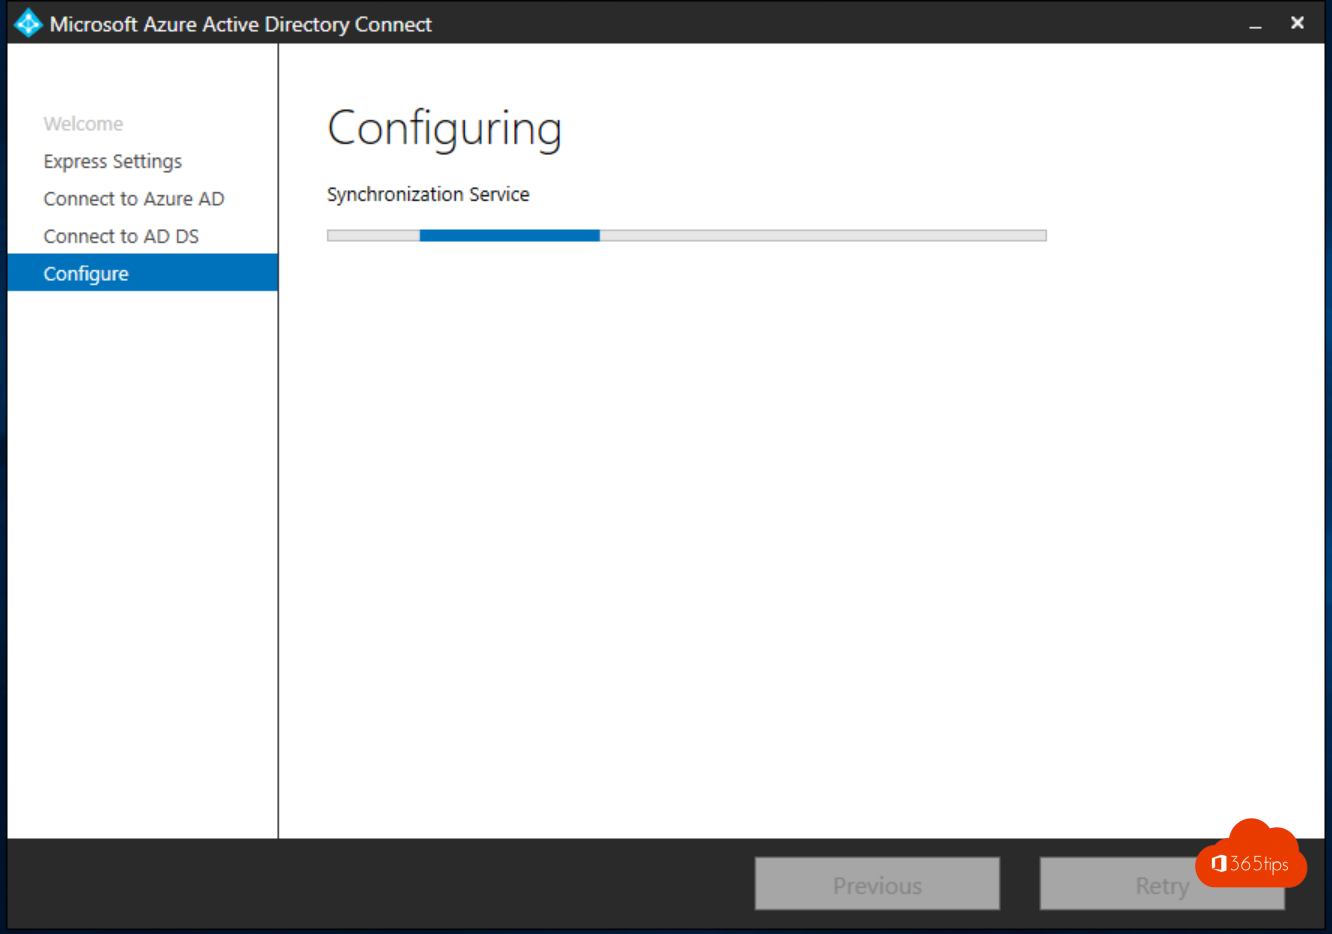Image resolution: width=1332 pixels, height=934 pixels.
Task: Click the Synchronization Service progress bar
Action: [x=687, y=236]
